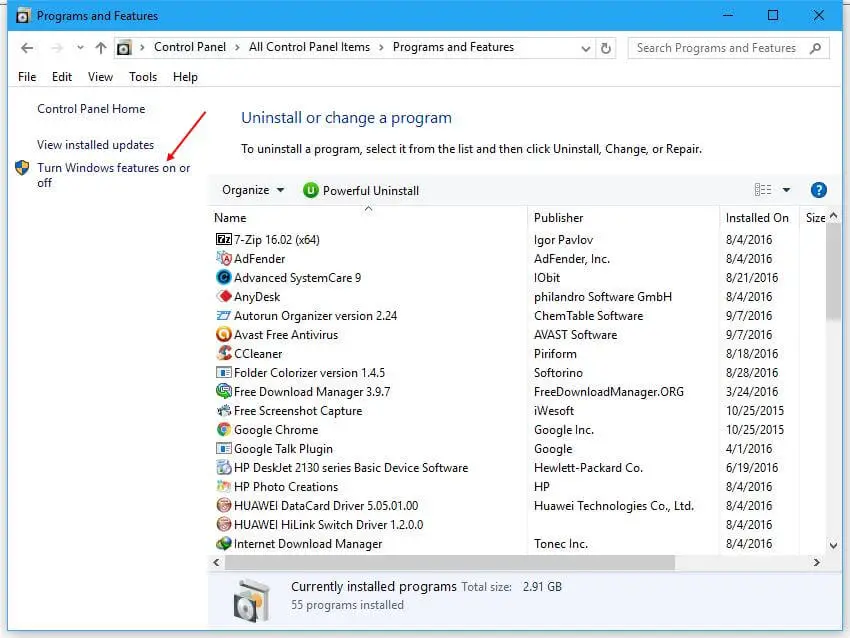Click the Change your view icon
This screenshot has width=850, height=638.
[762, 189]
